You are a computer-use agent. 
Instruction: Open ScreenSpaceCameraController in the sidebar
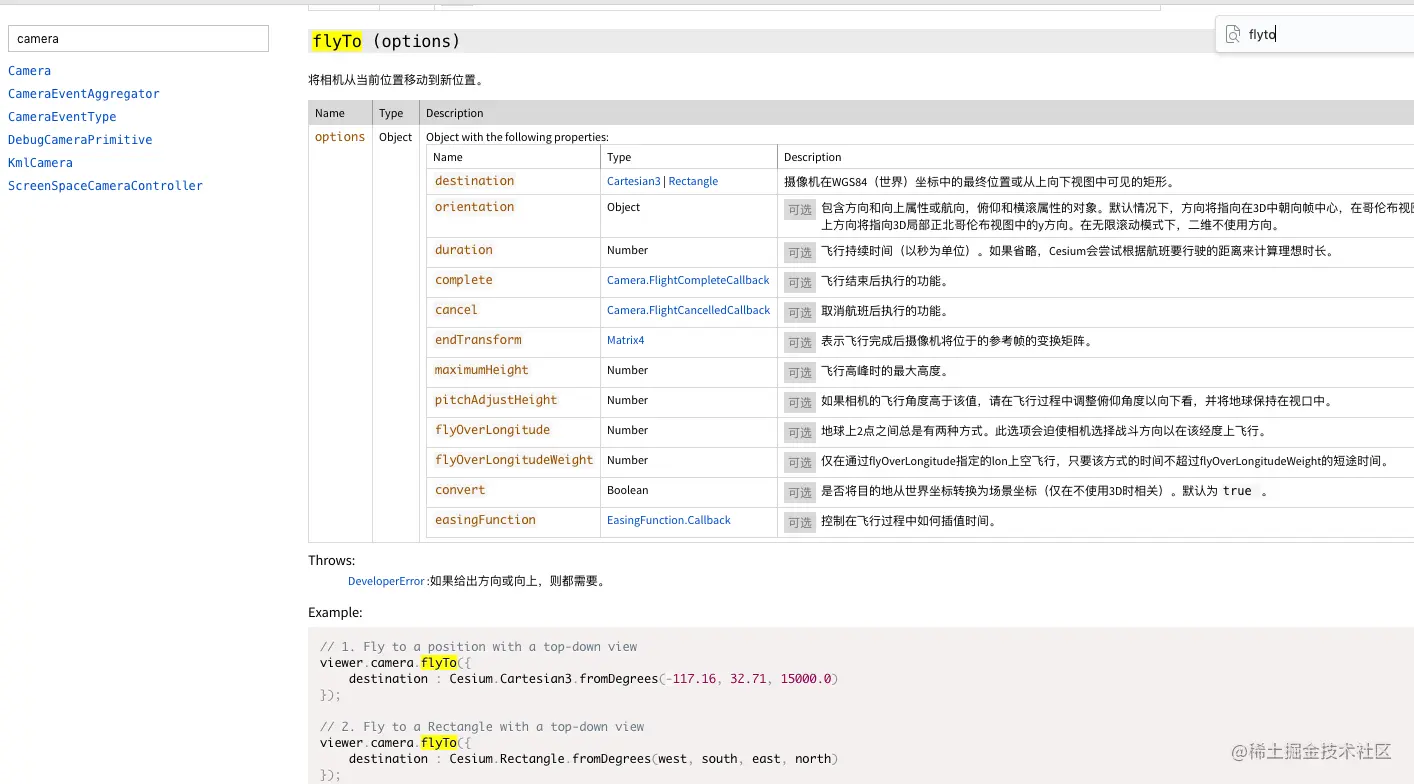click(105, 186)
